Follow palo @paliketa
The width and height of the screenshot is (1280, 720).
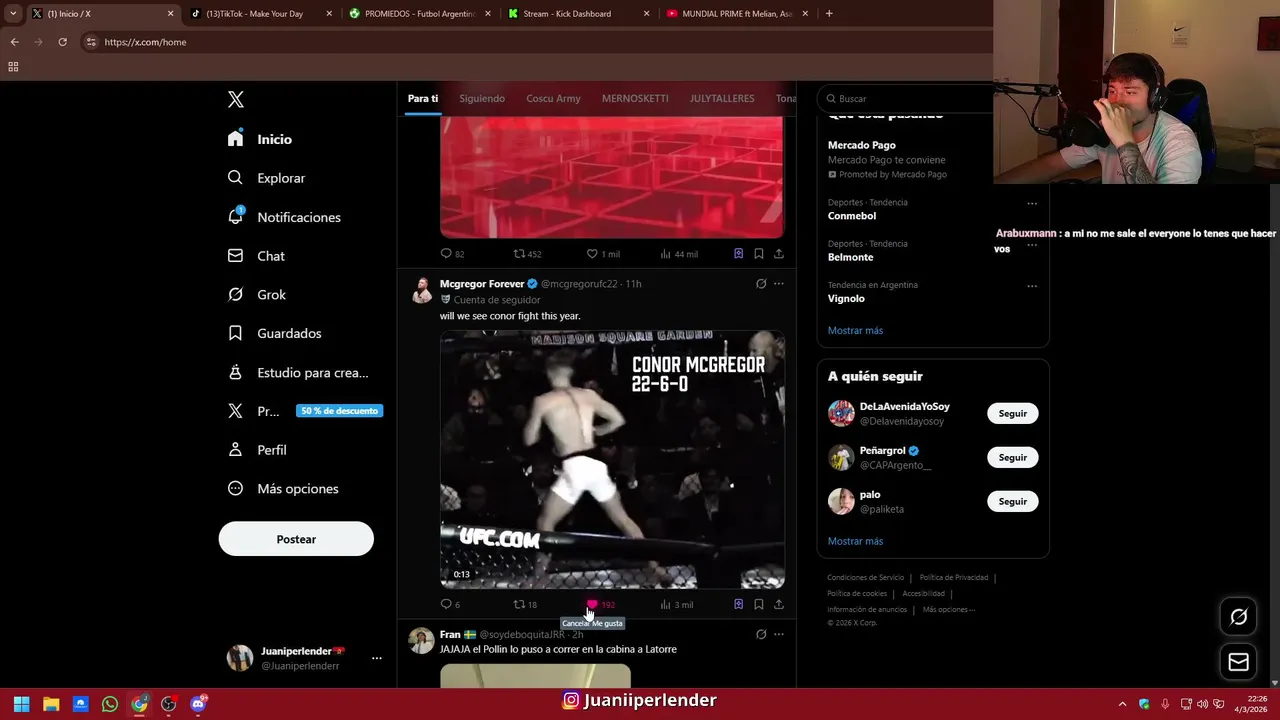1012,501
